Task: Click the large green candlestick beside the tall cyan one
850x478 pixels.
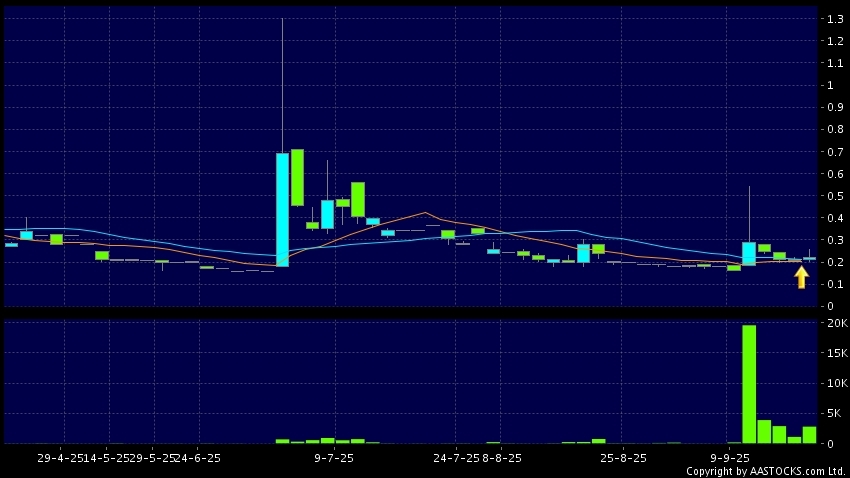Action: 297,177
